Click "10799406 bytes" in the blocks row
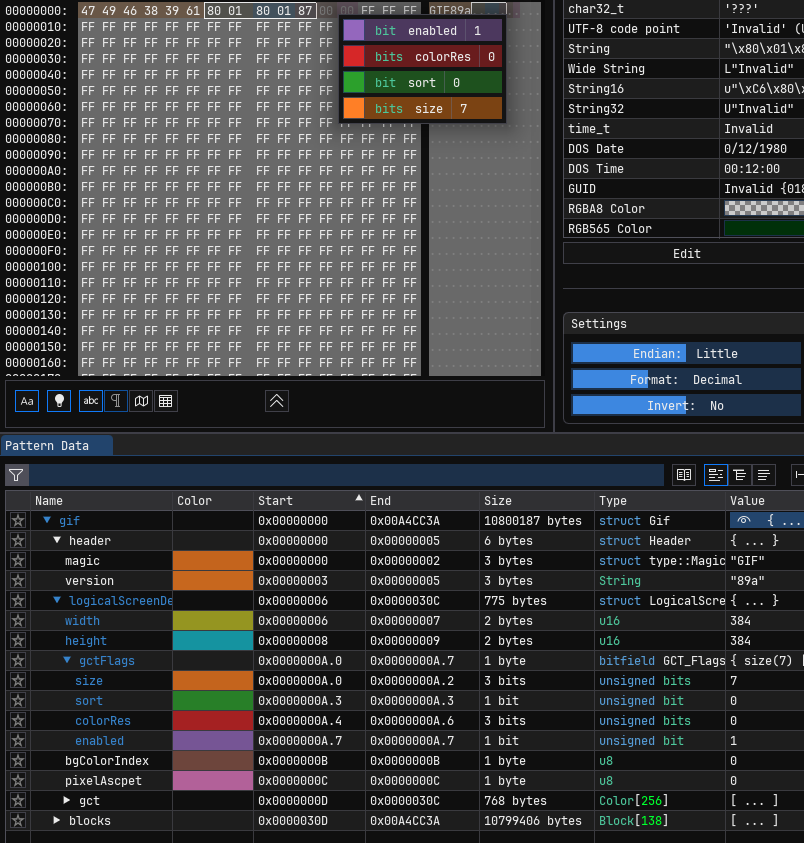The image size is (804, 843). pyautogui.click(x=533, y=820)
